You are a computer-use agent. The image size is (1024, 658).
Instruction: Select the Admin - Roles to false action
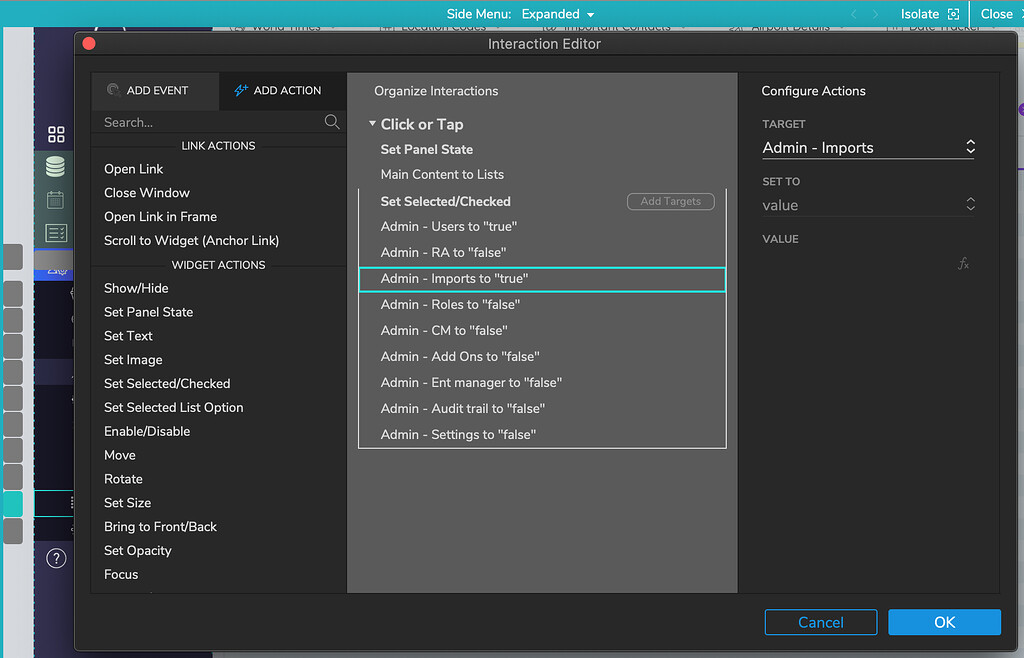click(x=448, y=304)
